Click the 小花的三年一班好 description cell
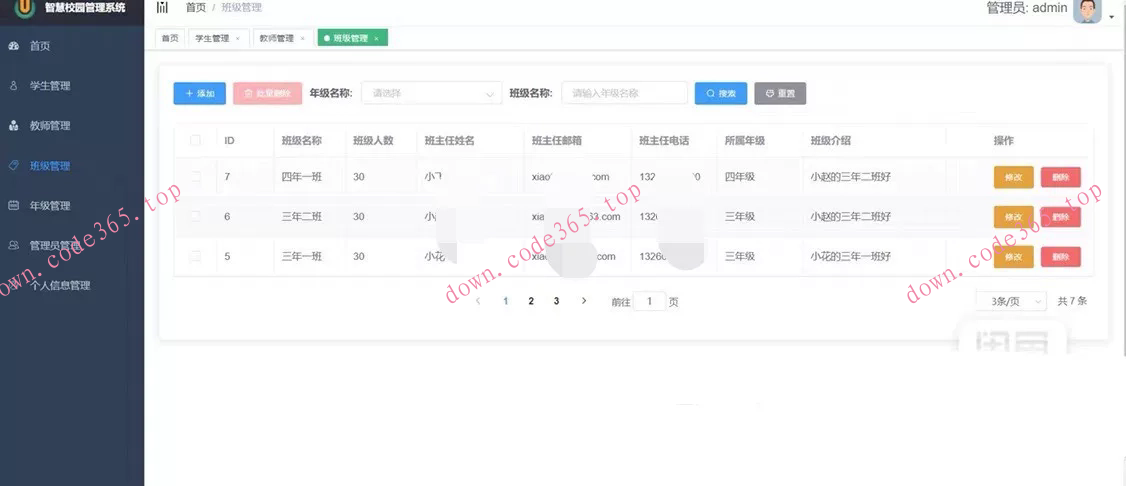 [850, 256]
